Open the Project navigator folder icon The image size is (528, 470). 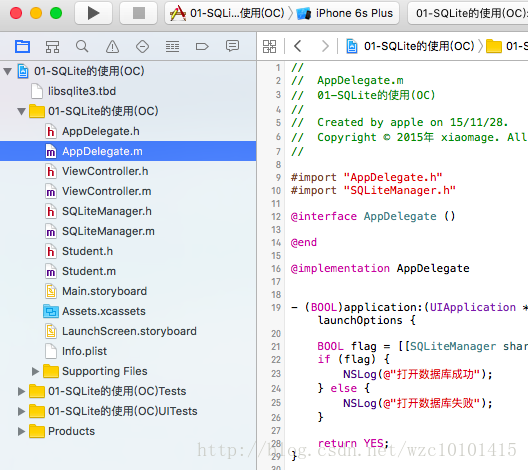coord(23,46)
